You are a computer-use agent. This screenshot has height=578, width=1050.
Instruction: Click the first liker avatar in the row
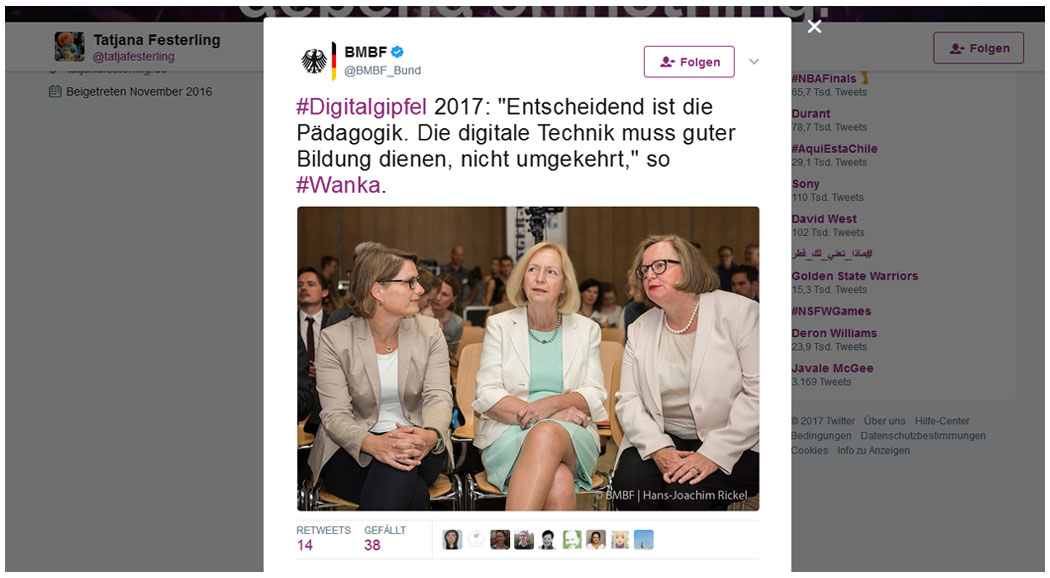click(x=452, y=539)
